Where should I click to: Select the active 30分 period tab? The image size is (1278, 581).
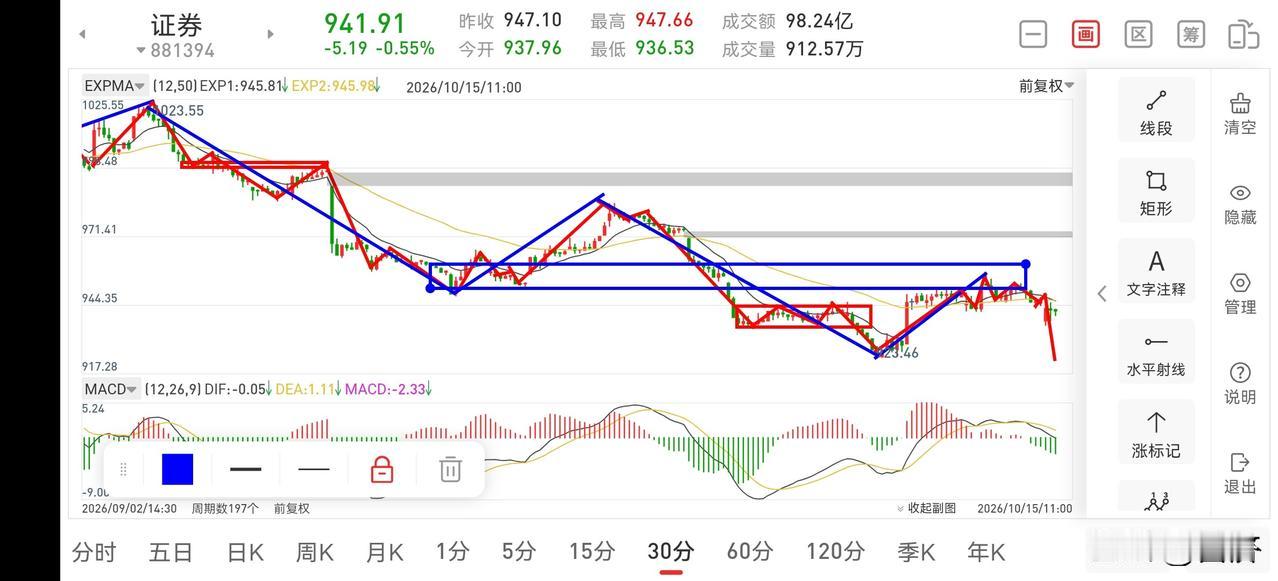(671, 551)
